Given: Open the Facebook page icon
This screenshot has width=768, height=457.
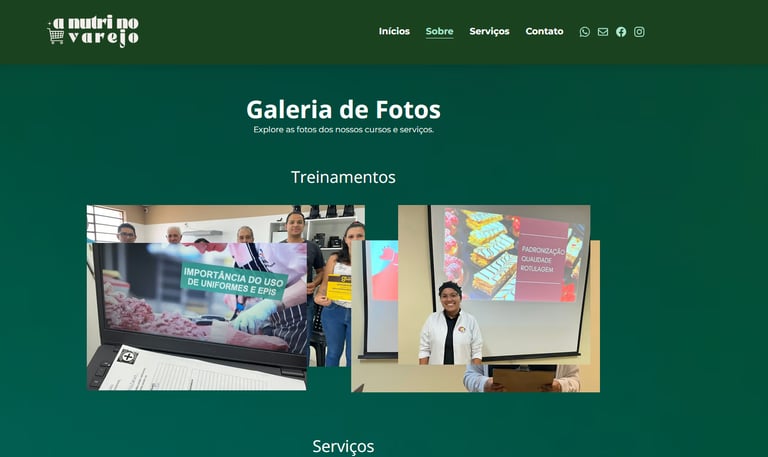Looking at the screenshot, I should coord(621,32).
